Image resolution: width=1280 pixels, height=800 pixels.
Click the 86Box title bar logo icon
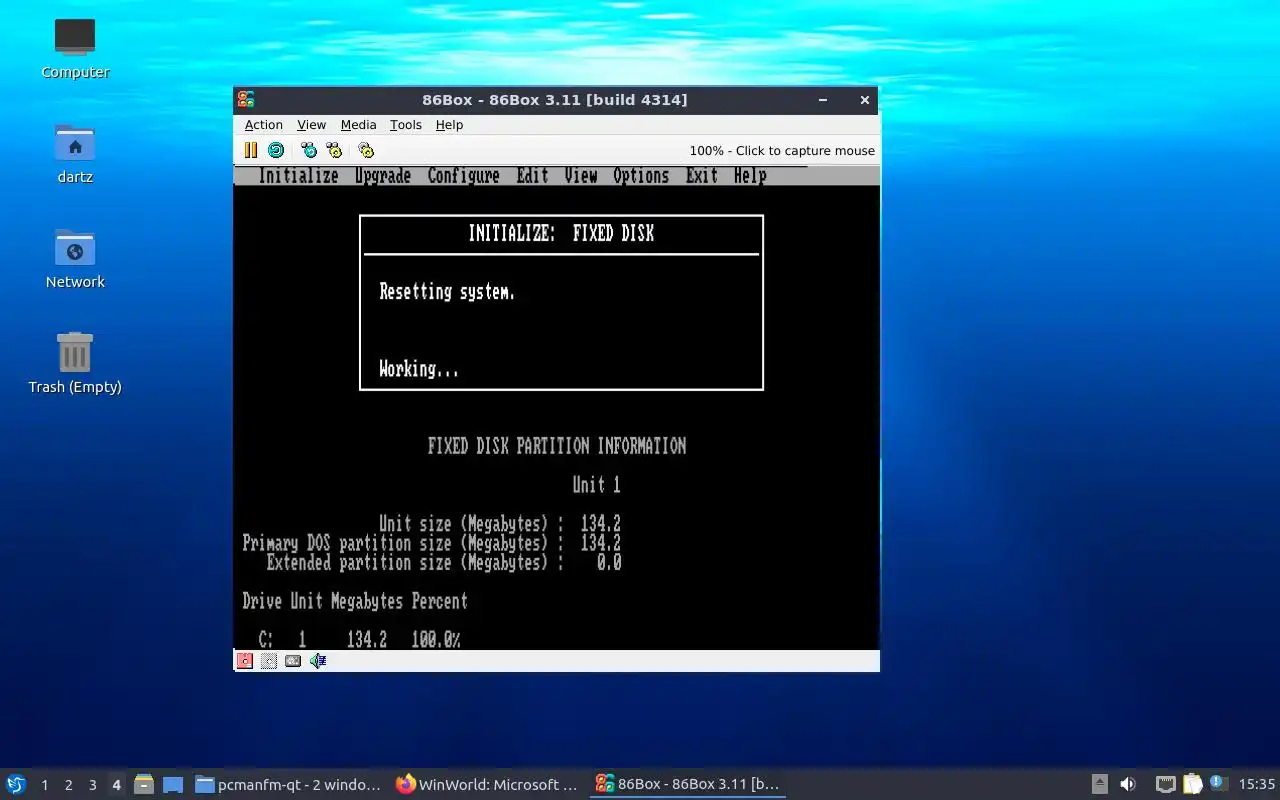point(246,99)
